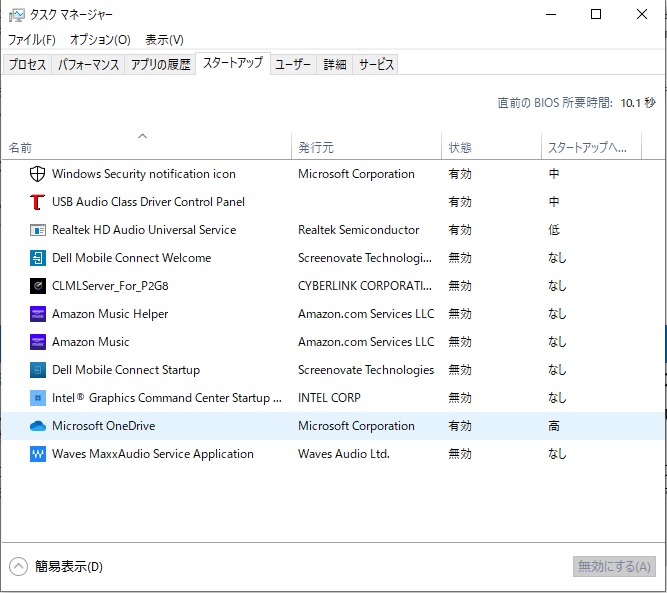The image size is (667, 593).
Task: Click Screenovate Technologi... in Welcome row
Action: pyautogui.click(x=365, y=258)
